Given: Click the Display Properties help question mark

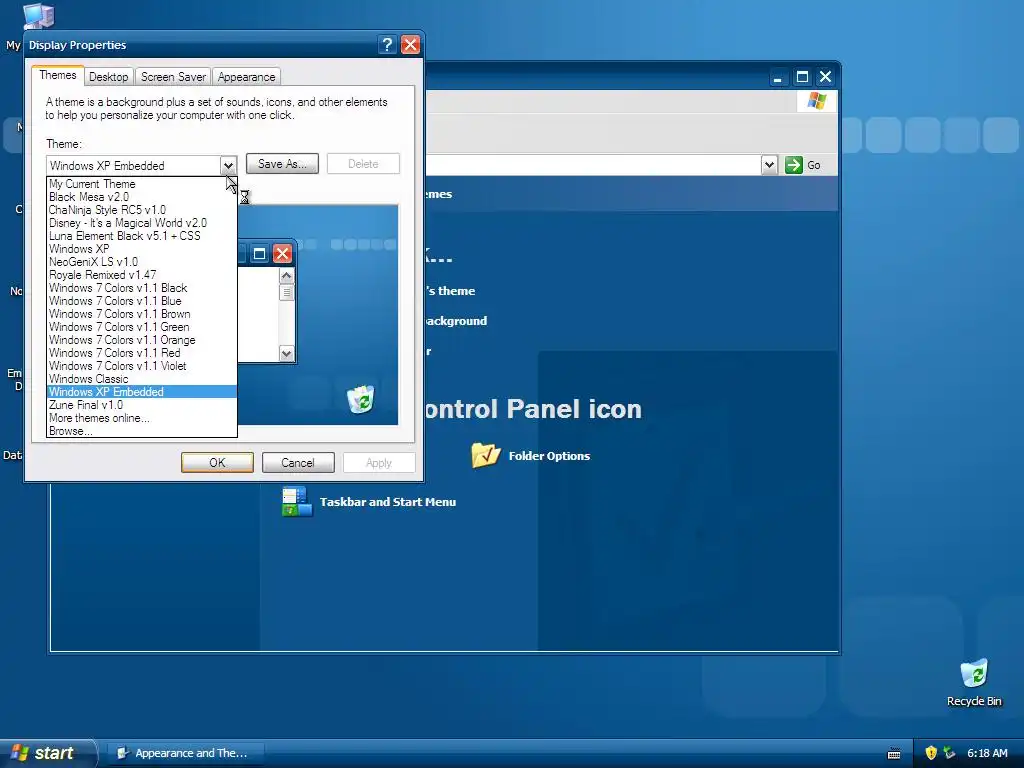Looking at the screenshot, I should pyautogui.click(x=387, y=44).
